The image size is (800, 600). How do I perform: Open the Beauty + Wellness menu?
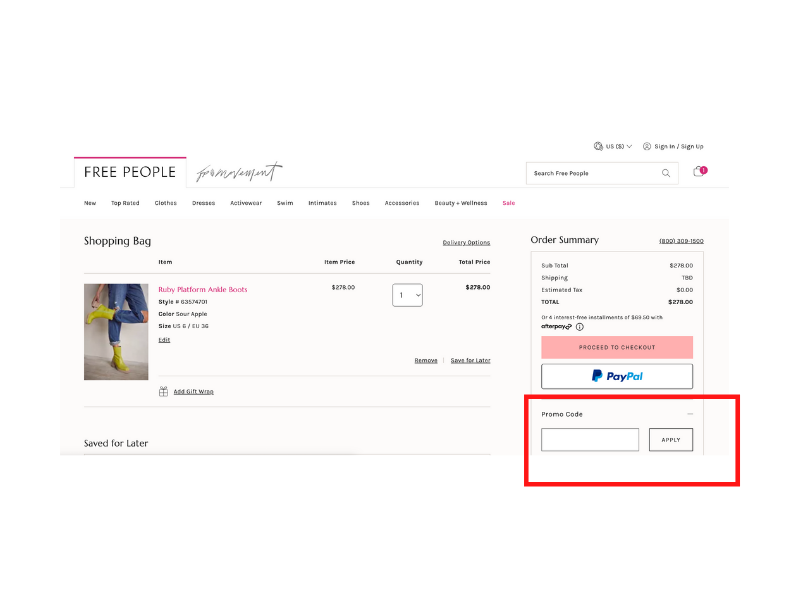tap(460, 203)
